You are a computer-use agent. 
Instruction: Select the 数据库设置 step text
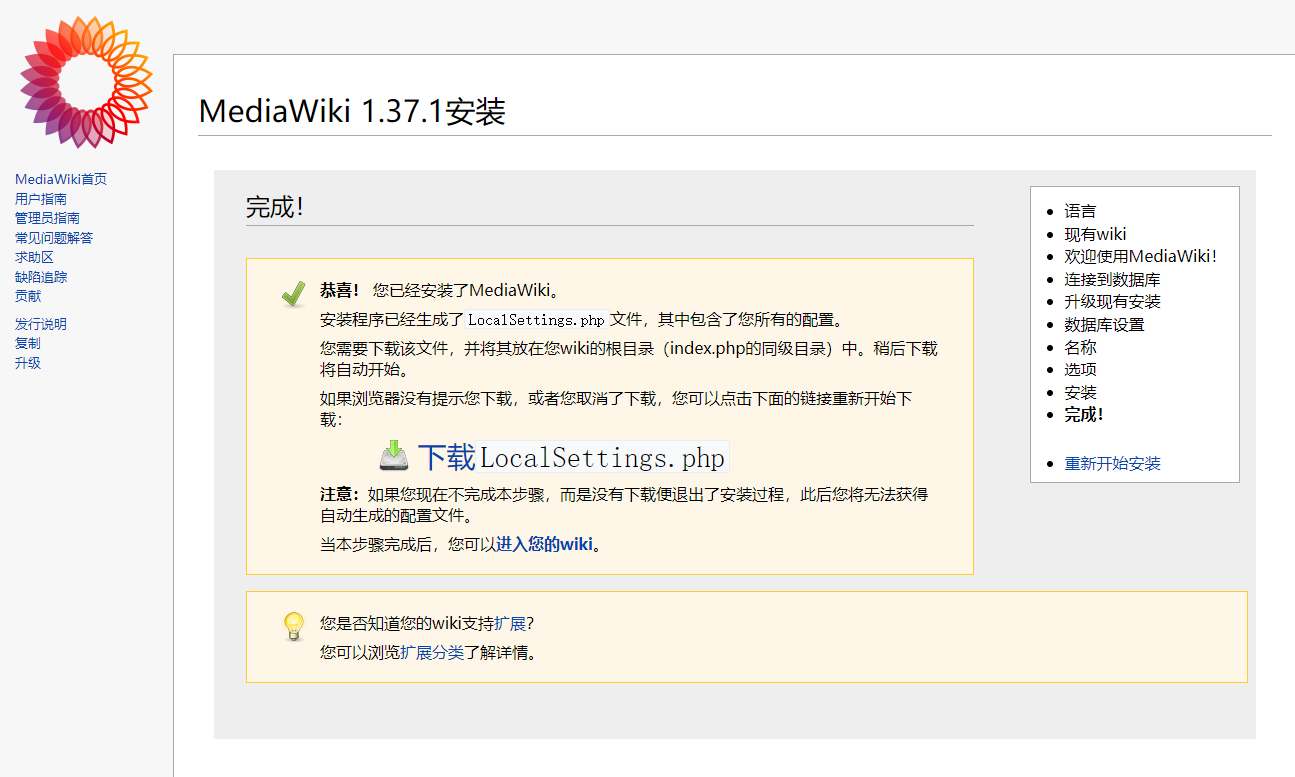(1105, 324)
